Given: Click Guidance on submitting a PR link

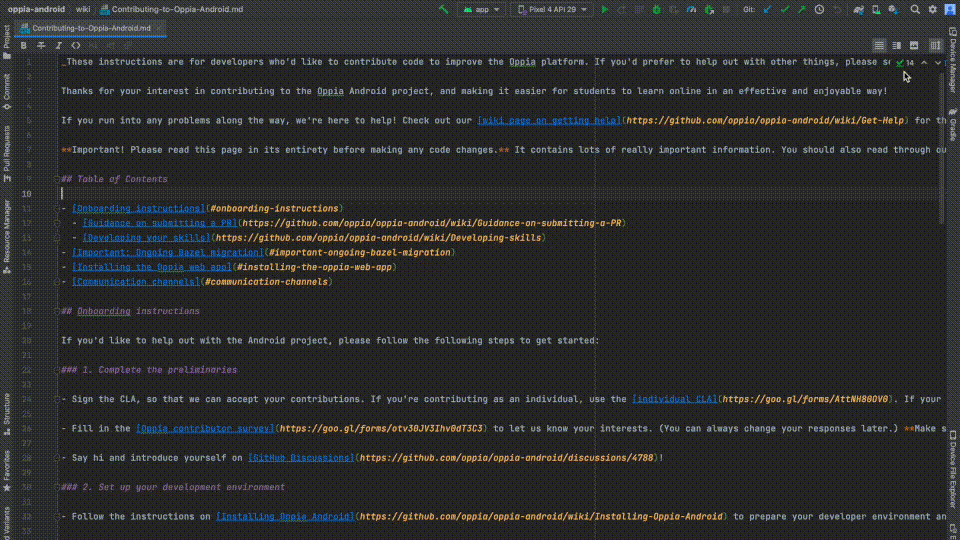Looking at the screenshot, I should [x=160, y=223].
